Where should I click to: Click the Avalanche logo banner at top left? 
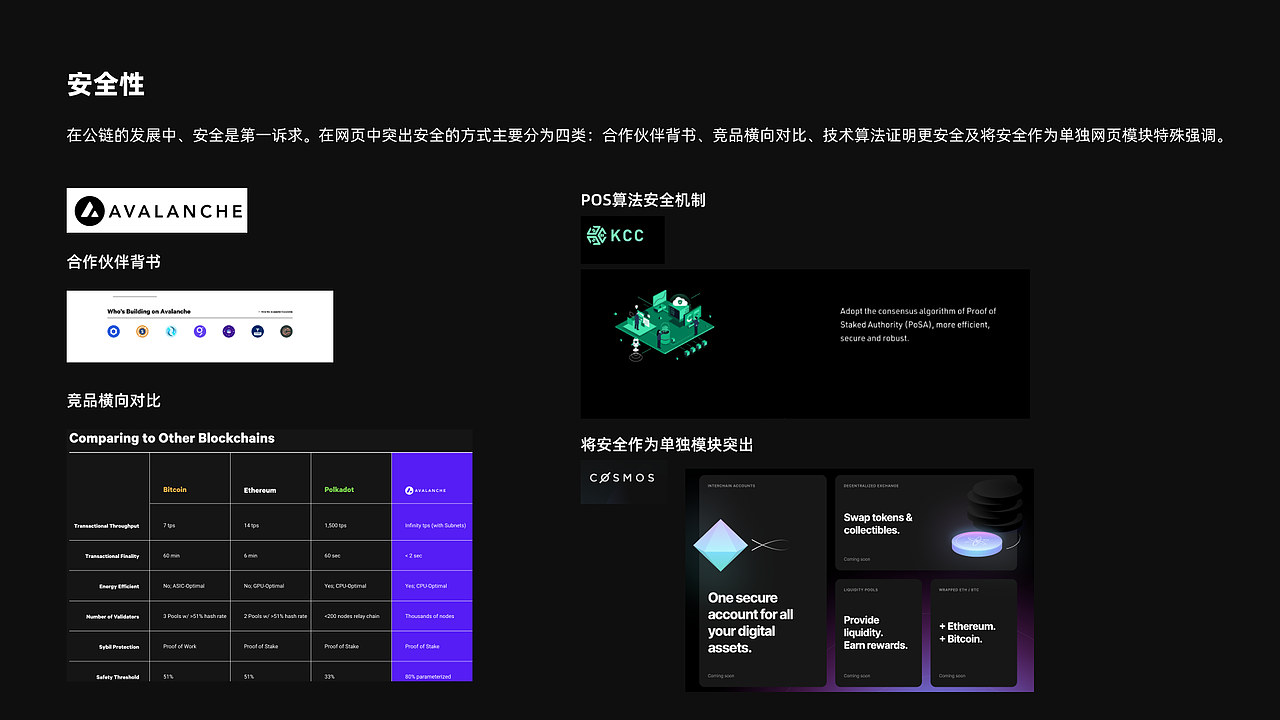[157, 210]
